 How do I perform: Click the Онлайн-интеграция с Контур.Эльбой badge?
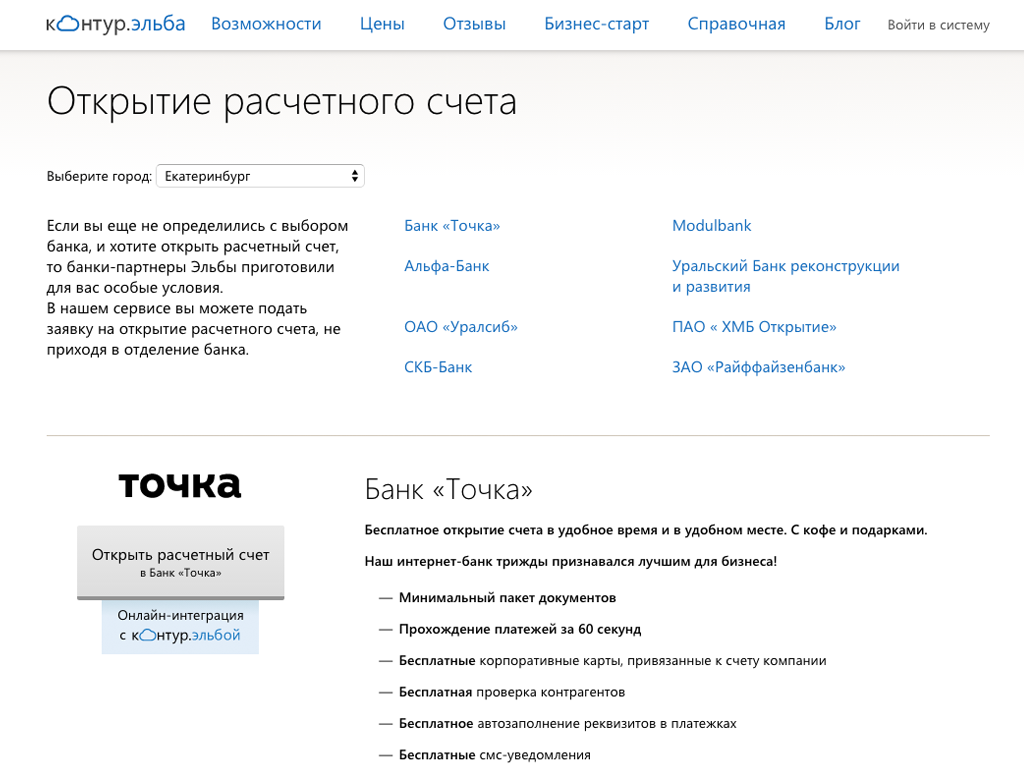pos(180,626)
